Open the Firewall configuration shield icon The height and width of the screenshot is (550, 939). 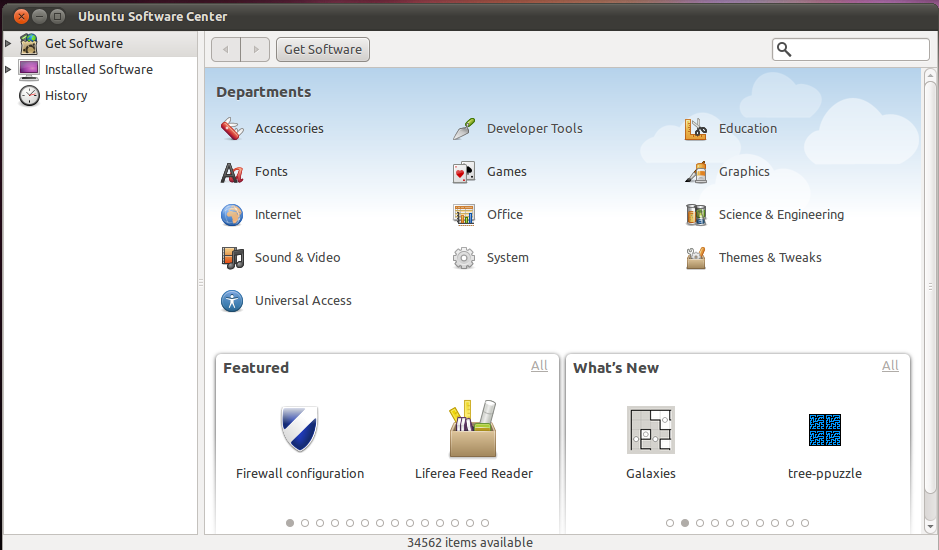coord(299,429)
